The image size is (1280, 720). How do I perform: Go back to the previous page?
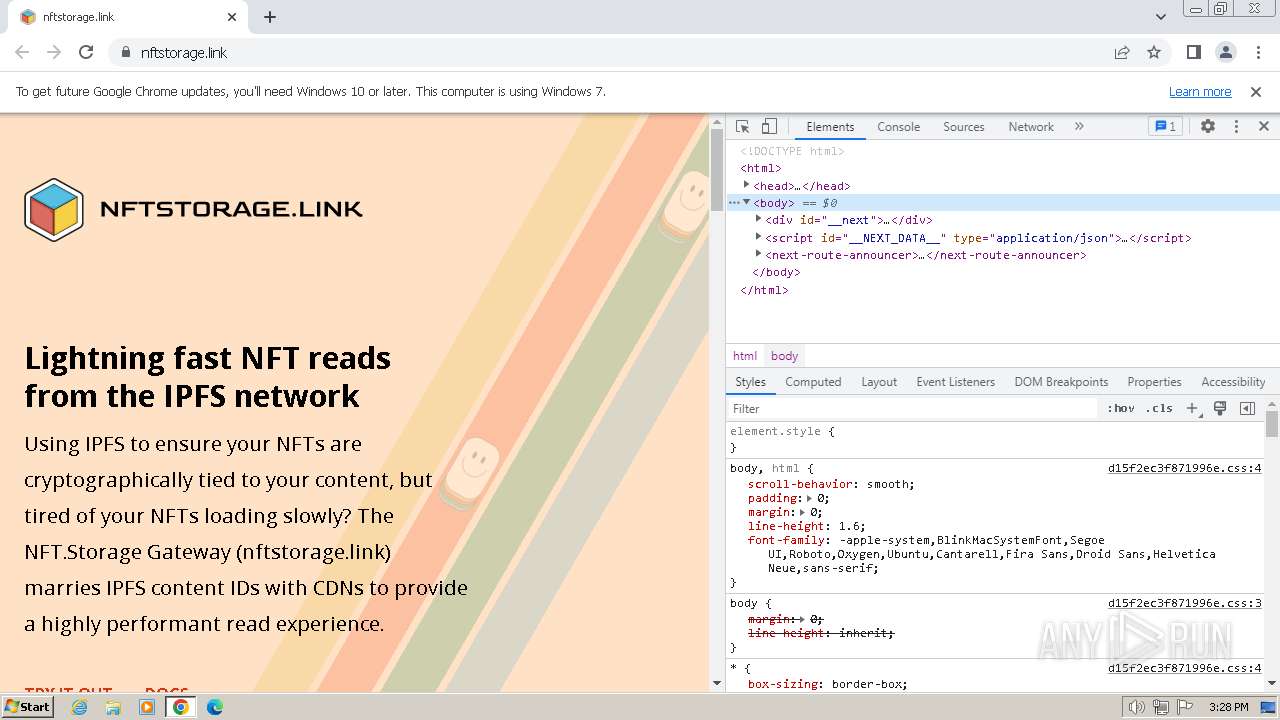22,52
